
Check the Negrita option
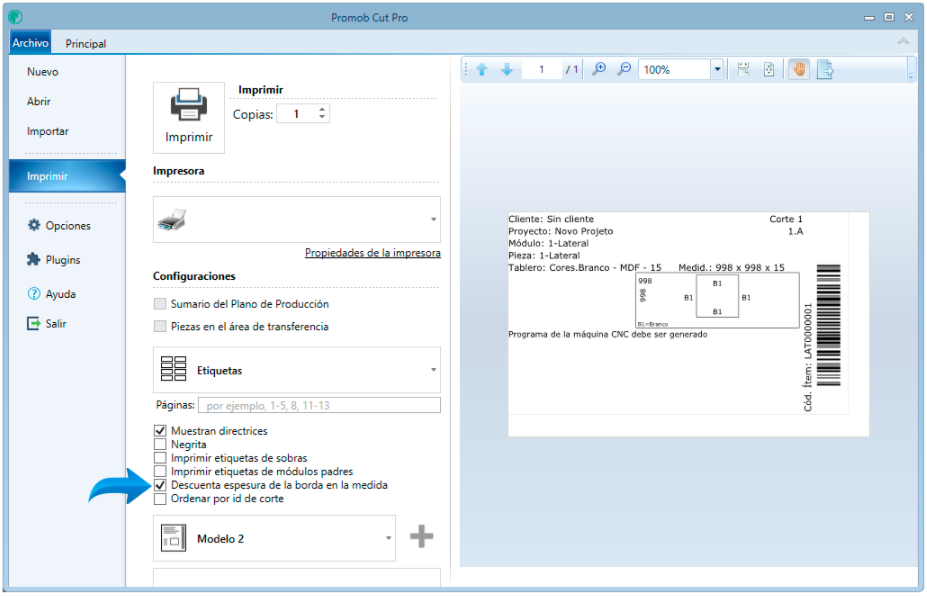[160, 444]
